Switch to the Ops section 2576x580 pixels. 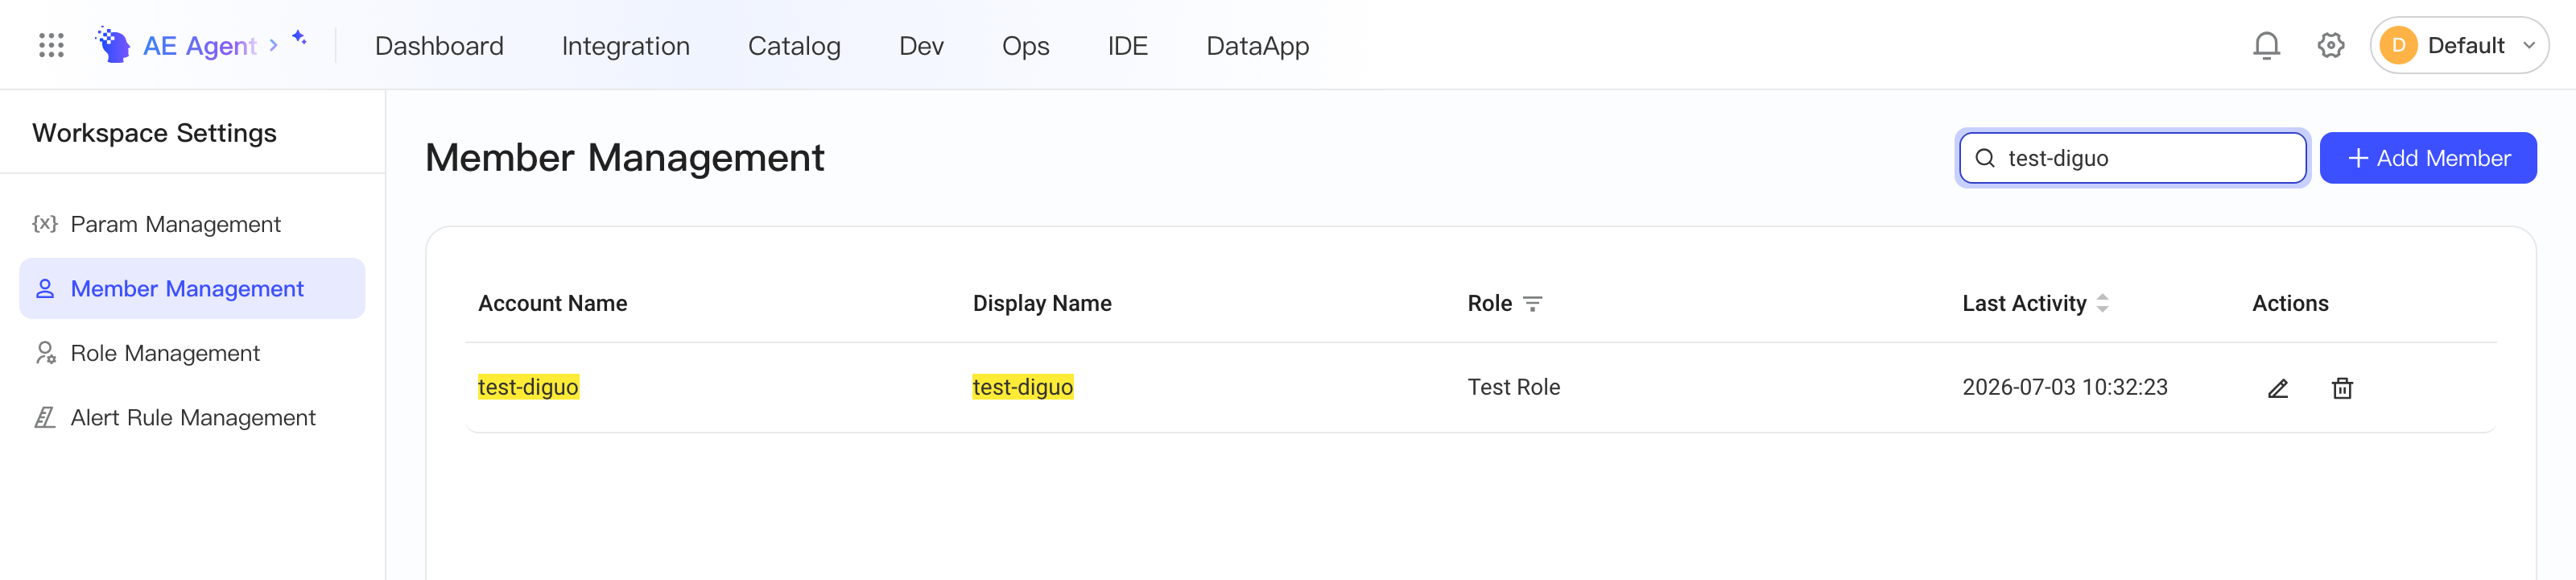pyautogui.click(x=1025, y=46)
